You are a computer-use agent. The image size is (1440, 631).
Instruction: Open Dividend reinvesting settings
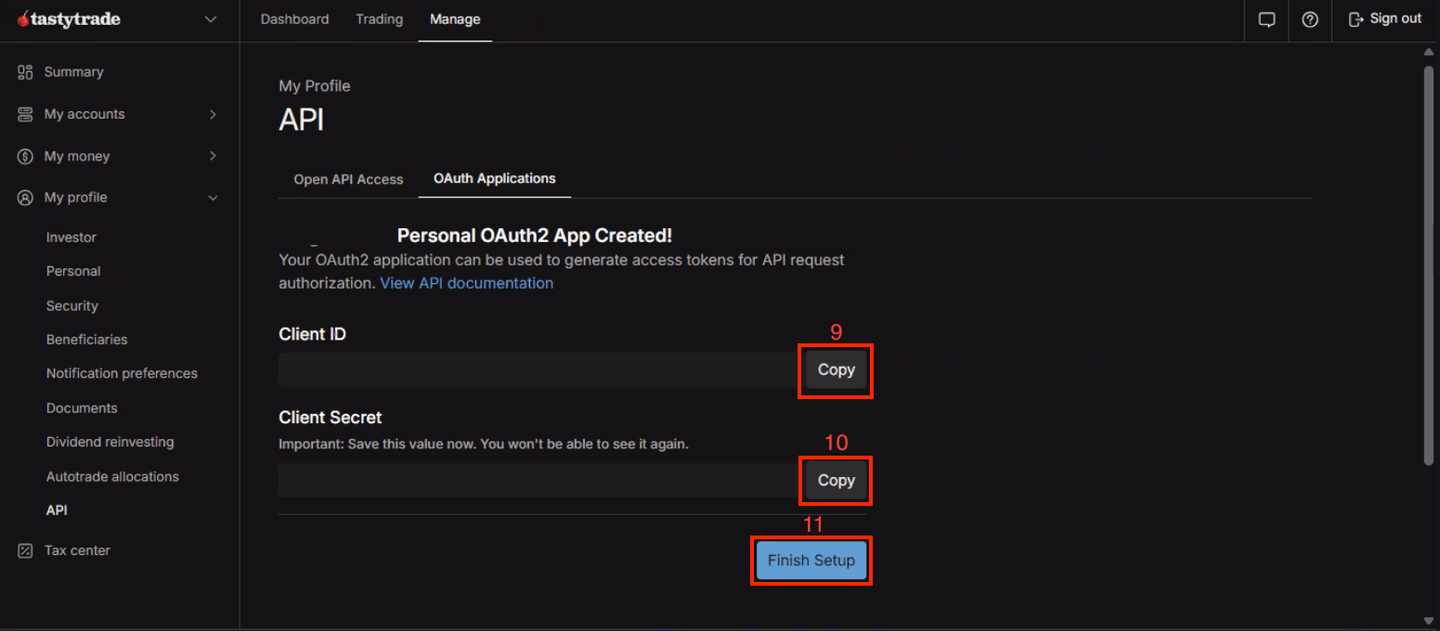(110, 442)
